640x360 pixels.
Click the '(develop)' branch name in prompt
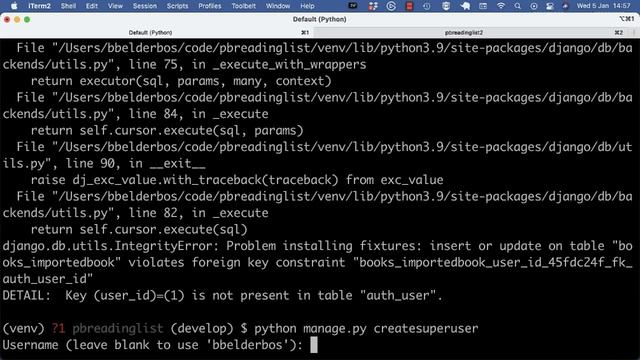point(202,329)
